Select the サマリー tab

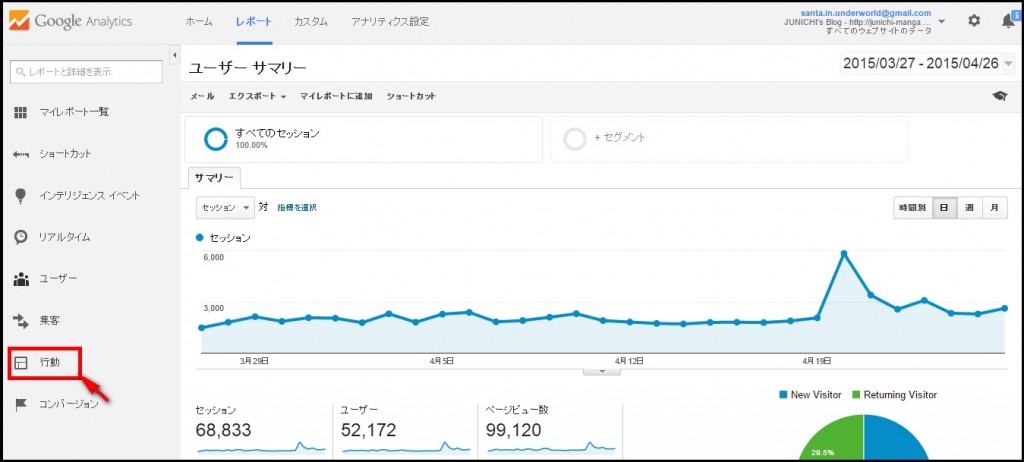[214, 178]
